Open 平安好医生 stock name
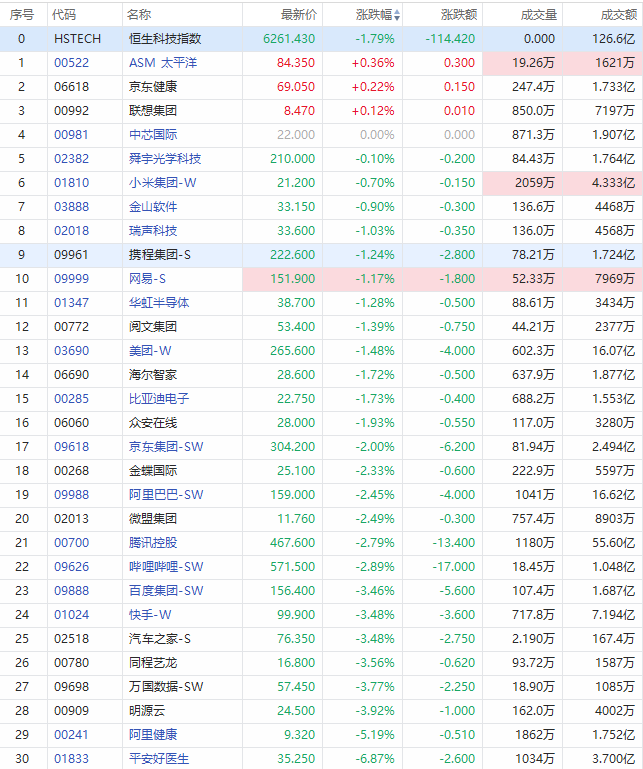Screen dimensions: 643x769 [x=159, y=760]
